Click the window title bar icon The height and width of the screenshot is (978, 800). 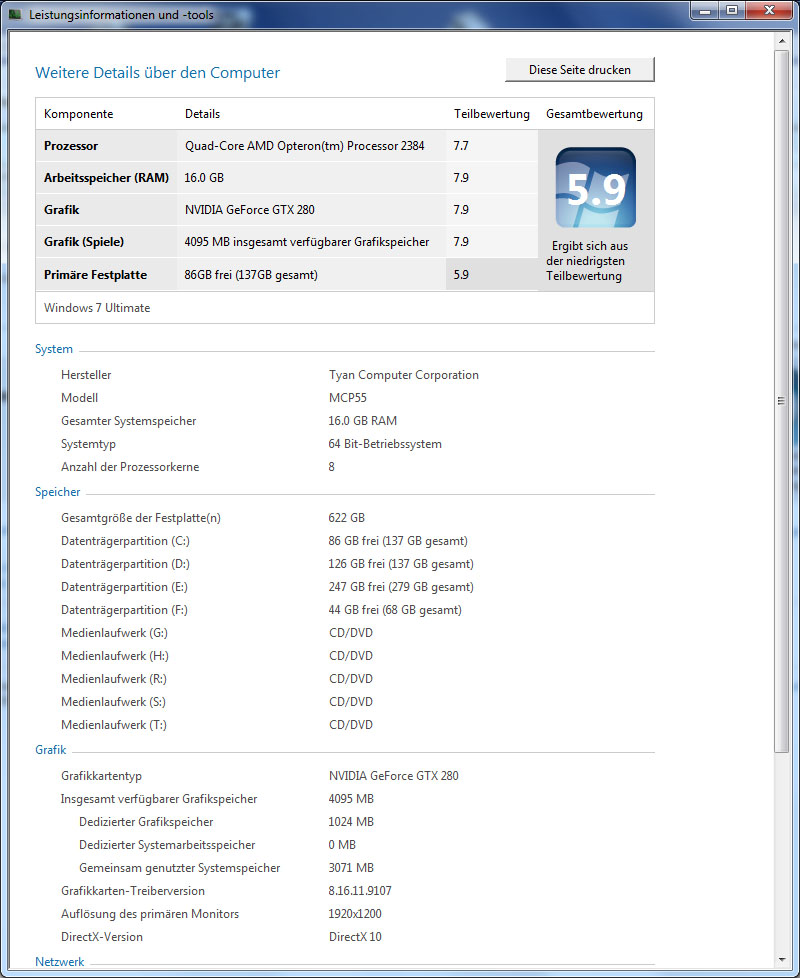[x=15, y=14]
